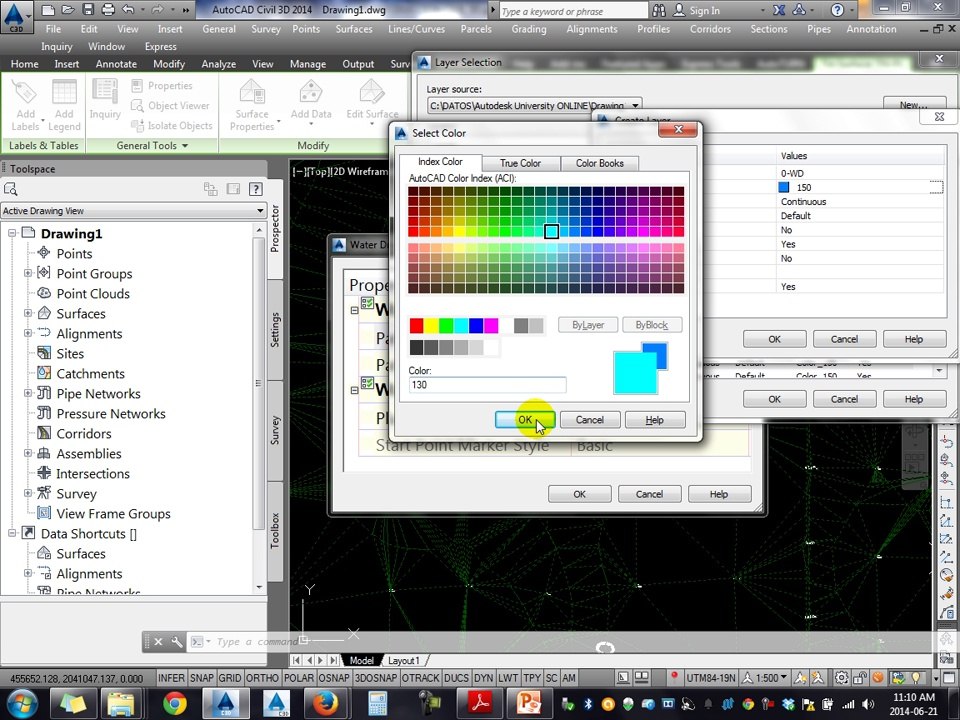Open the Adobe Acrobat taskbar icon
The height and width of the screenshot is (720, 960).
(480, 703)
